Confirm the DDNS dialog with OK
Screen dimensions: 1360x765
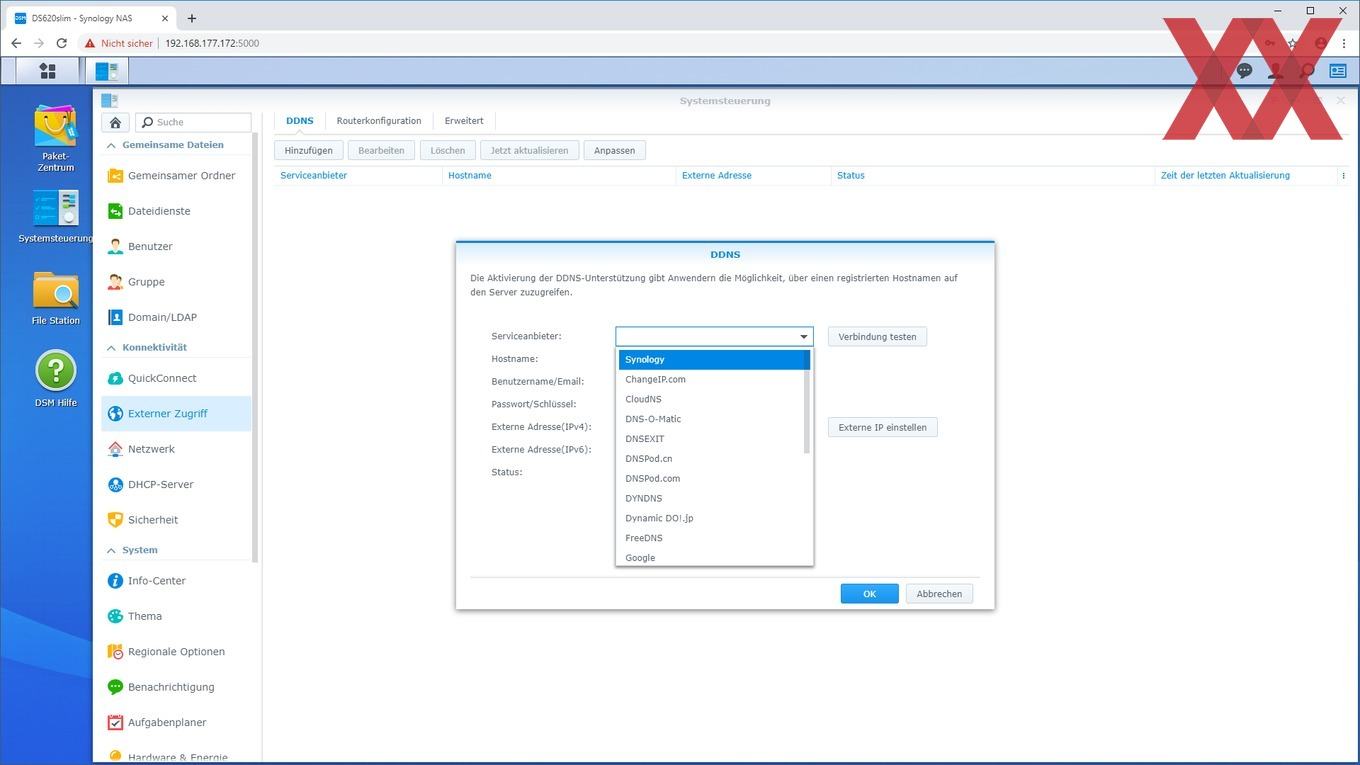coord(870,594)
